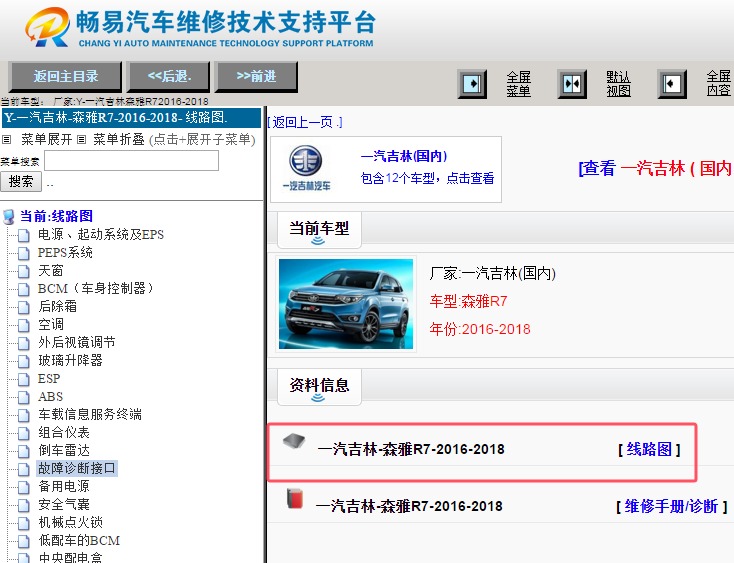
Task: Select 全屏菜单 label
Action: tap(519, 84)
